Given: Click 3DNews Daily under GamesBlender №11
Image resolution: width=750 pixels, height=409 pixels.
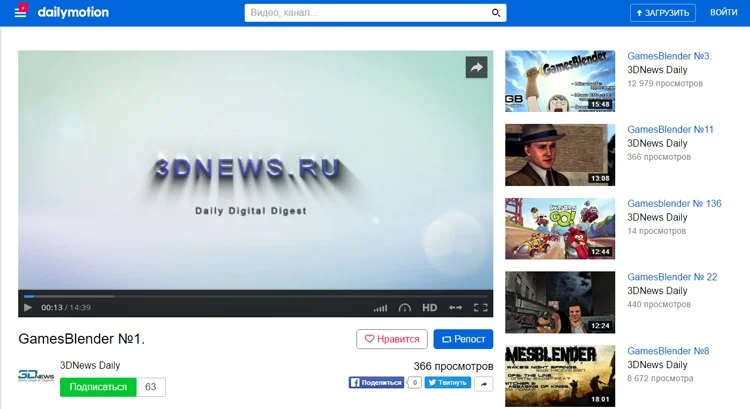Looking at the screenshot, I should (657, 144).
